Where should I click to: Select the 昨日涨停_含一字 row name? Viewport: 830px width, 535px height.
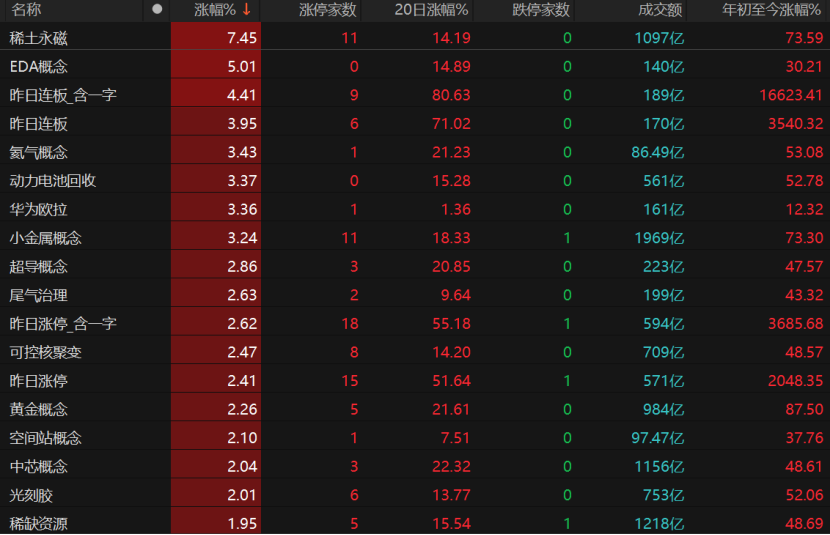click(63, 324)
